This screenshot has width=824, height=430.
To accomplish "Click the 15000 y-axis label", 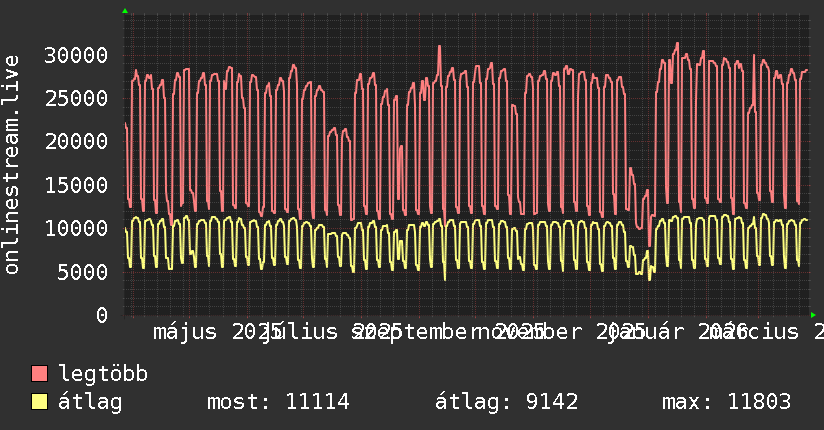I will click(x=76, y=186).
